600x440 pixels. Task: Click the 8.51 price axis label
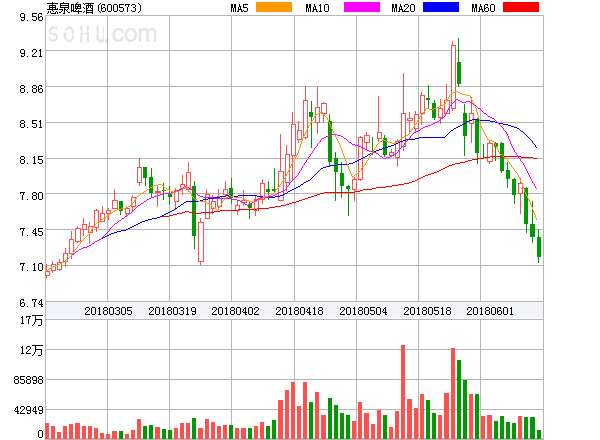(x=31, y=124)
